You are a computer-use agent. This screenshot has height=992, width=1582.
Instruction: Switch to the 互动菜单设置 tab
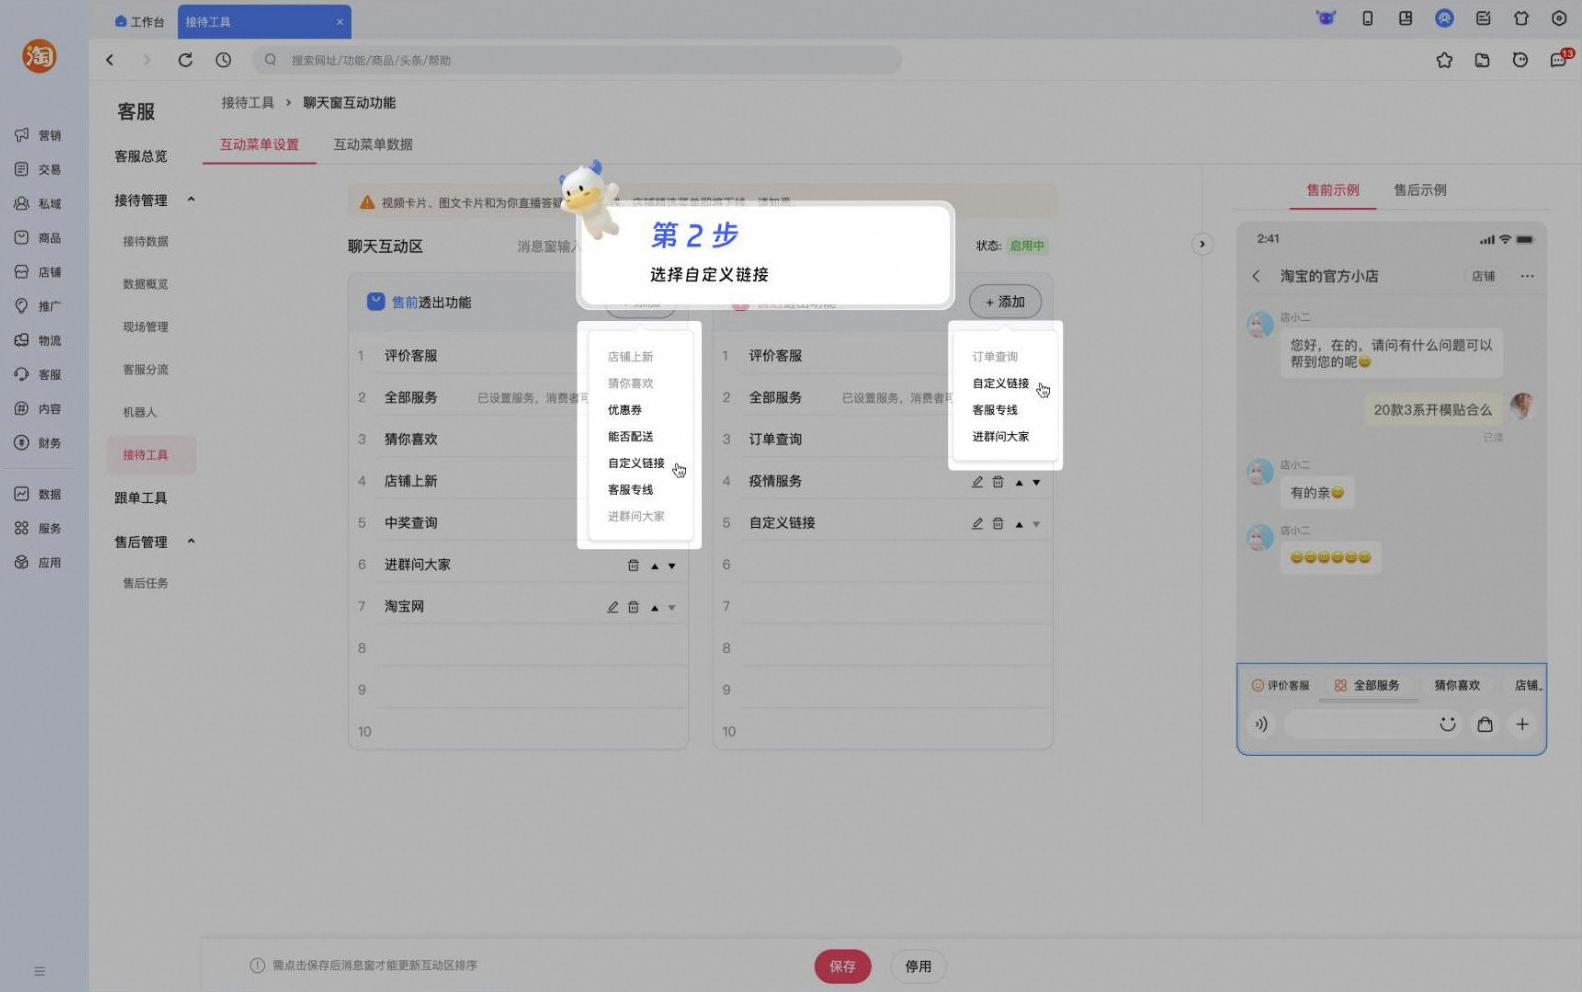tap(259, 144)
